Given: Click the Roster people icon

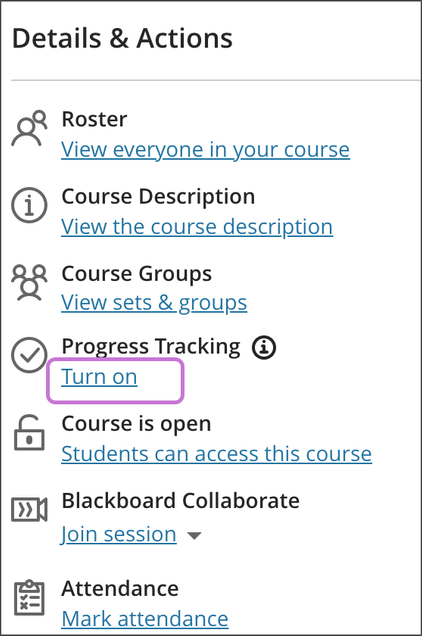Looking at the screenshot, I should 29,128.
